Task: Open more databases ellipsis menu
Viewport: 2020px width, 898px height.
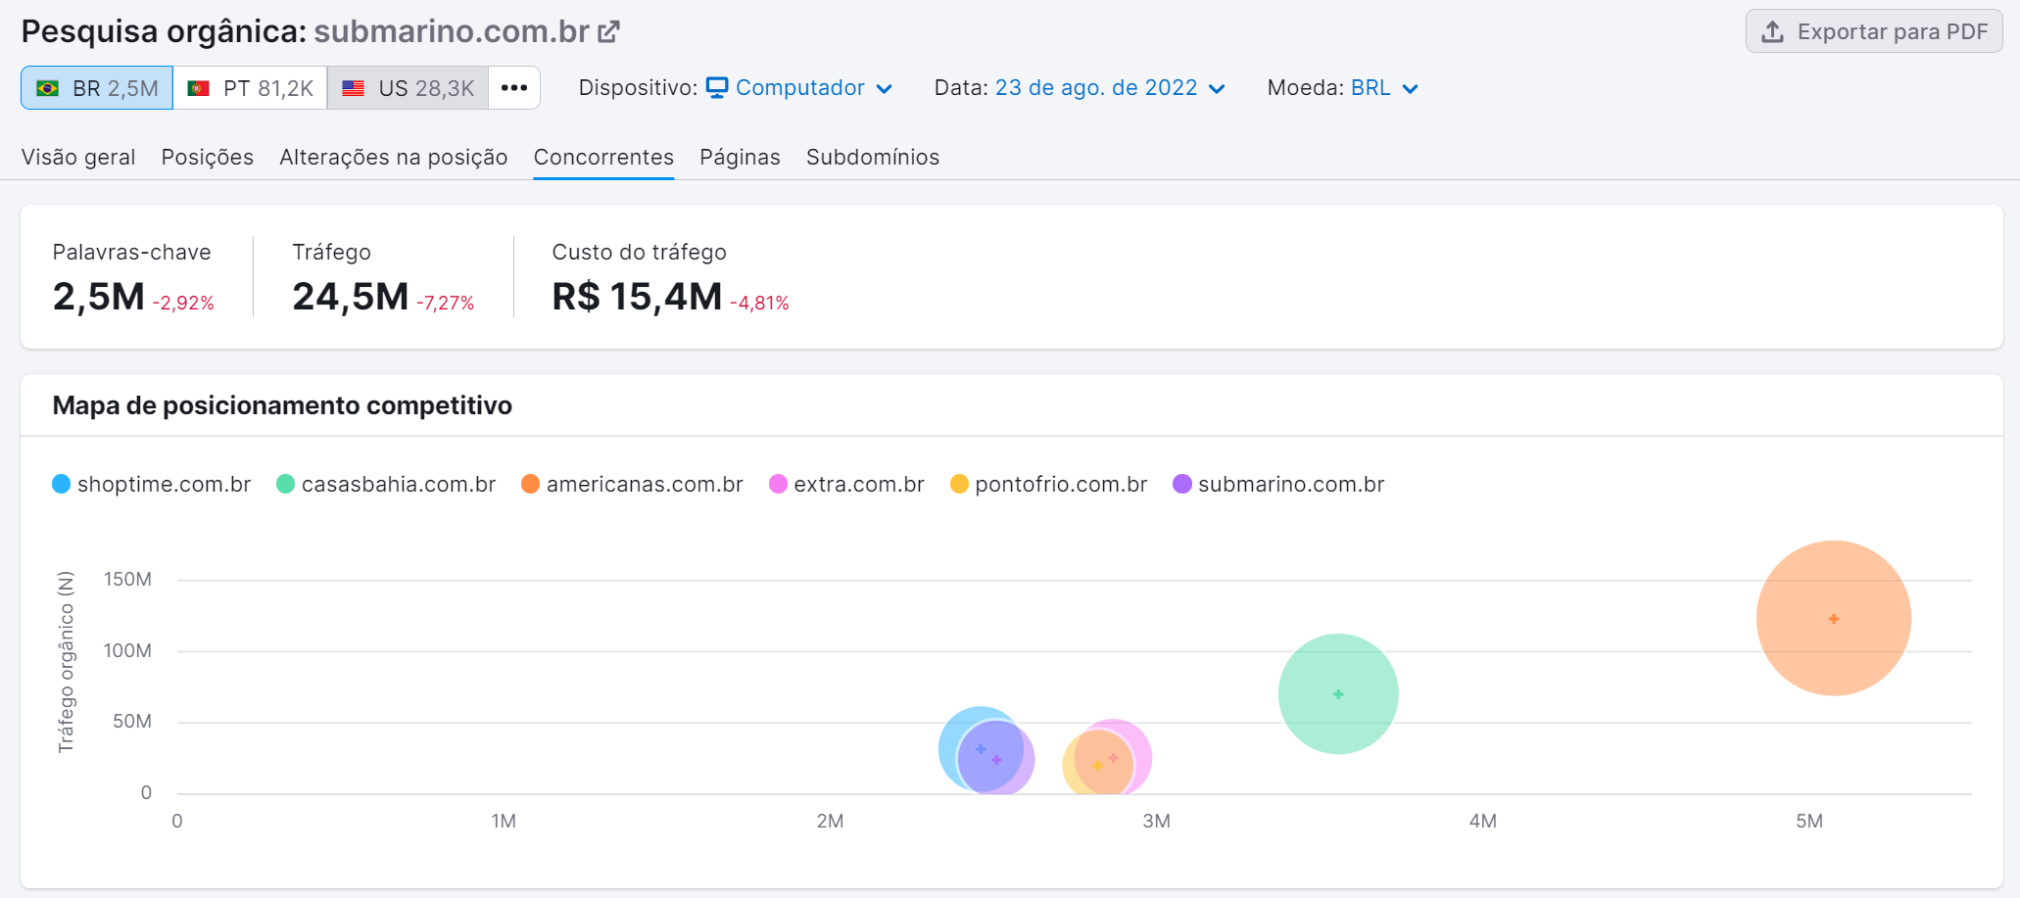Action: pos(514,88)
